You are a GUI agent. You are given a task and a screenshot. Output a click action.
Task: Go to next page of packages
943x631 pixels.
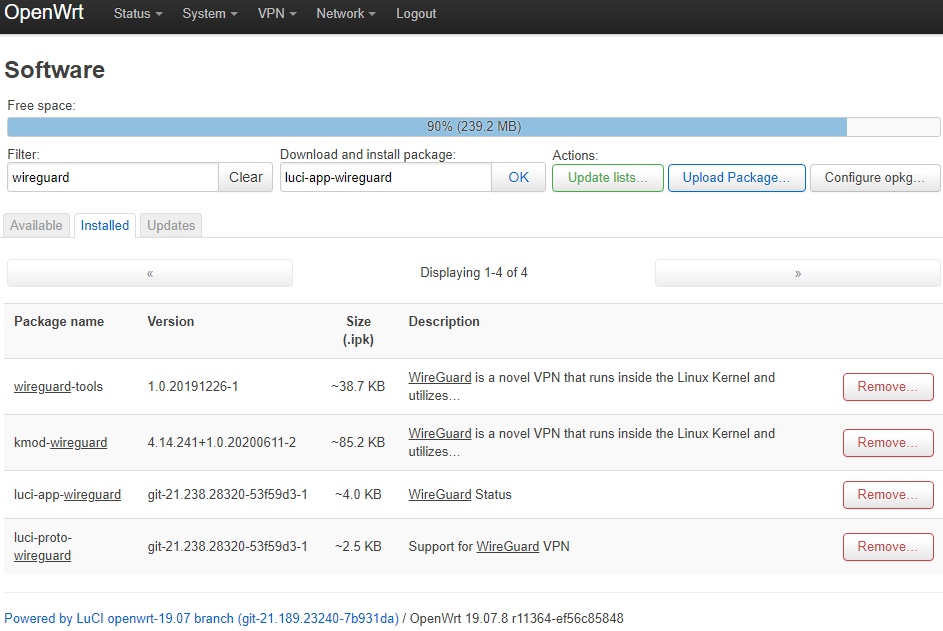pyautogui.click(x=797, y=273)
